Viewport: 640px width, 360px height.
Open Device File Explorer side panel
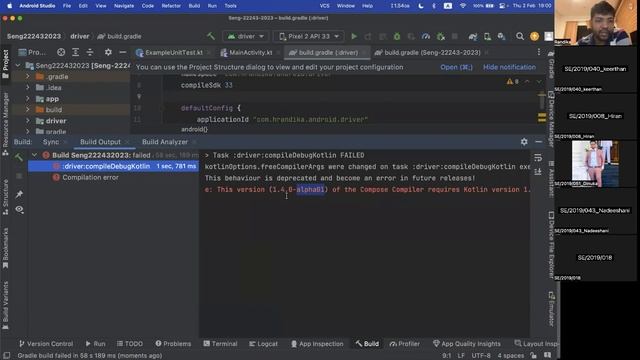pos(551,245)
